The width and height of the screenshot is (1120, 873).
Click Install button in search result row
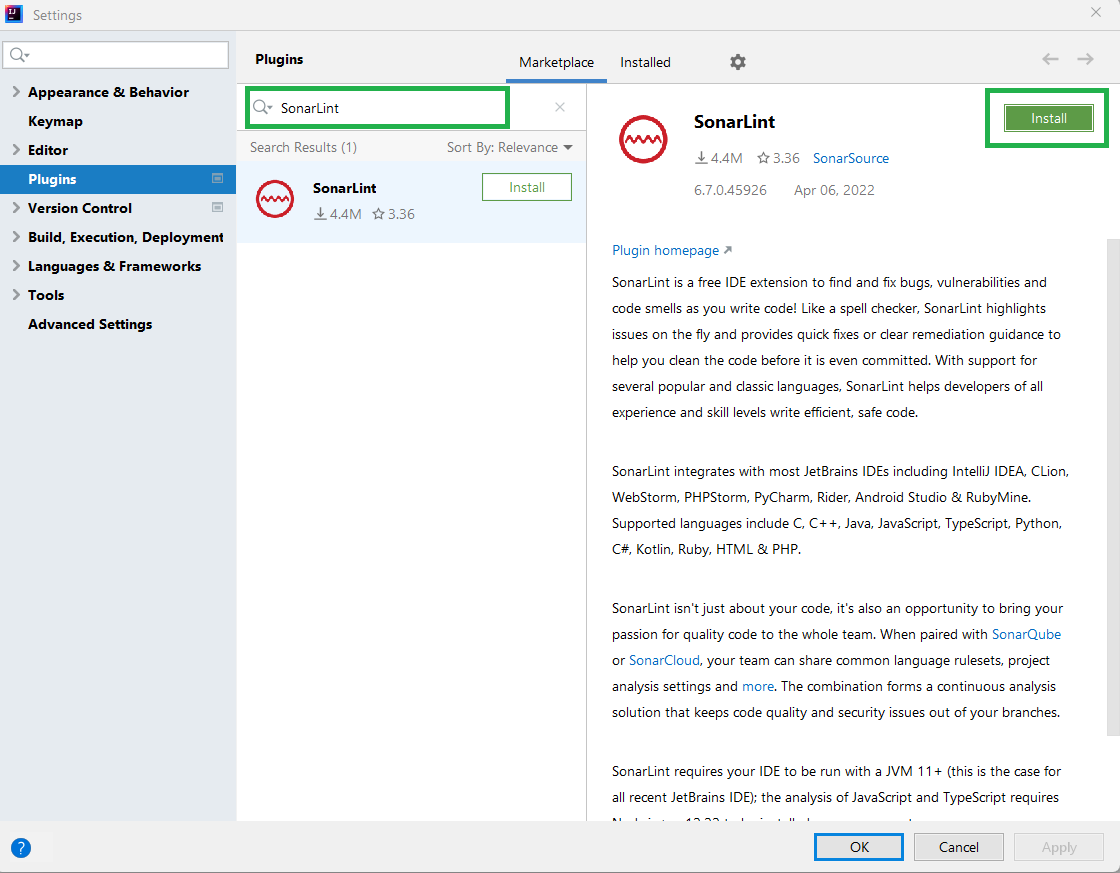click(526, 187)
